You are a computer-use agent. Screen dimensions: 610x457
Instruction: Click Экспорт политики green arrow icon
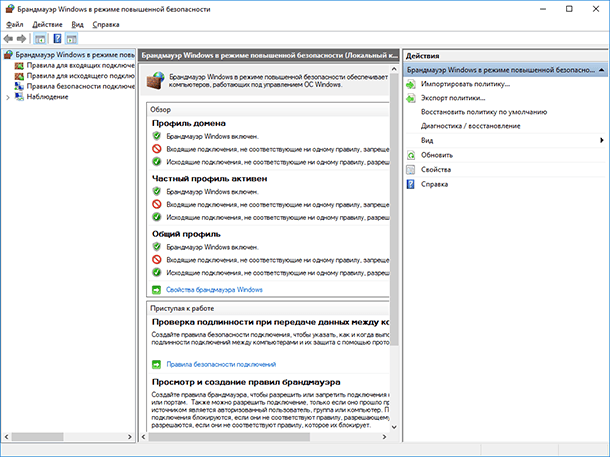[411, 98]
